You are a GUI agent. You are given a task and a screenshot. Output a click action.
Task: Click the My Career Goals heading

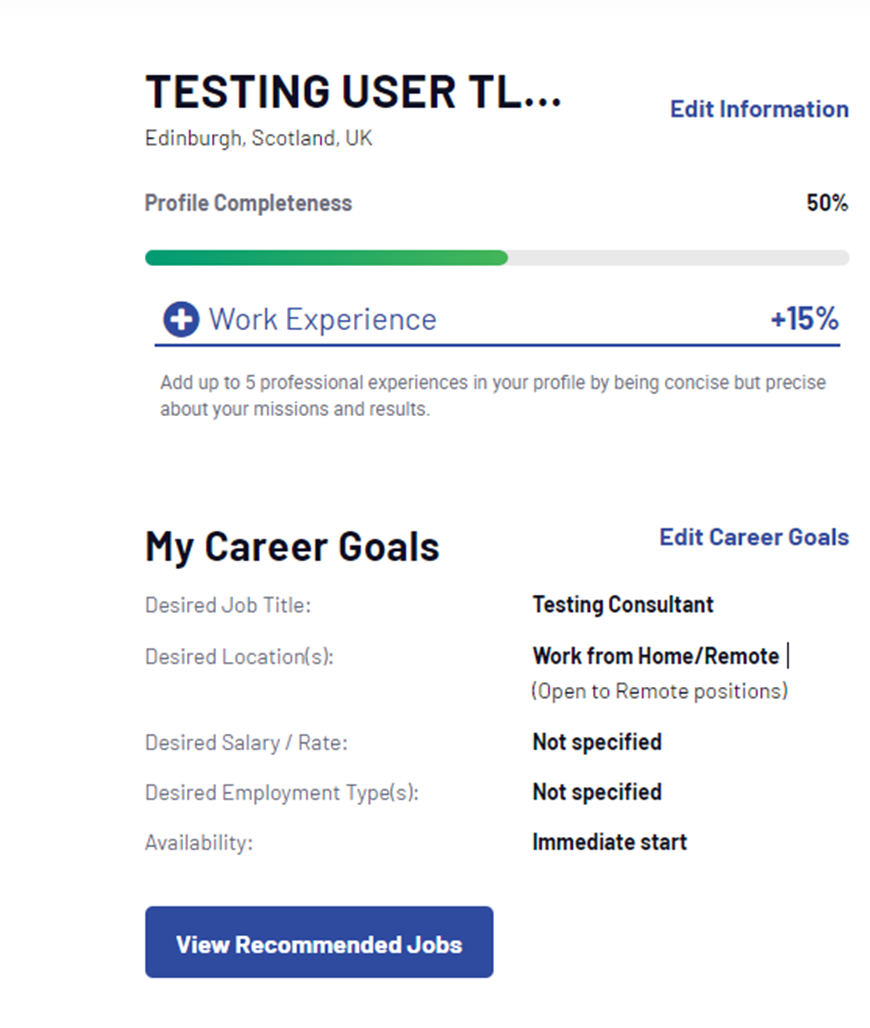click(292, 547)
